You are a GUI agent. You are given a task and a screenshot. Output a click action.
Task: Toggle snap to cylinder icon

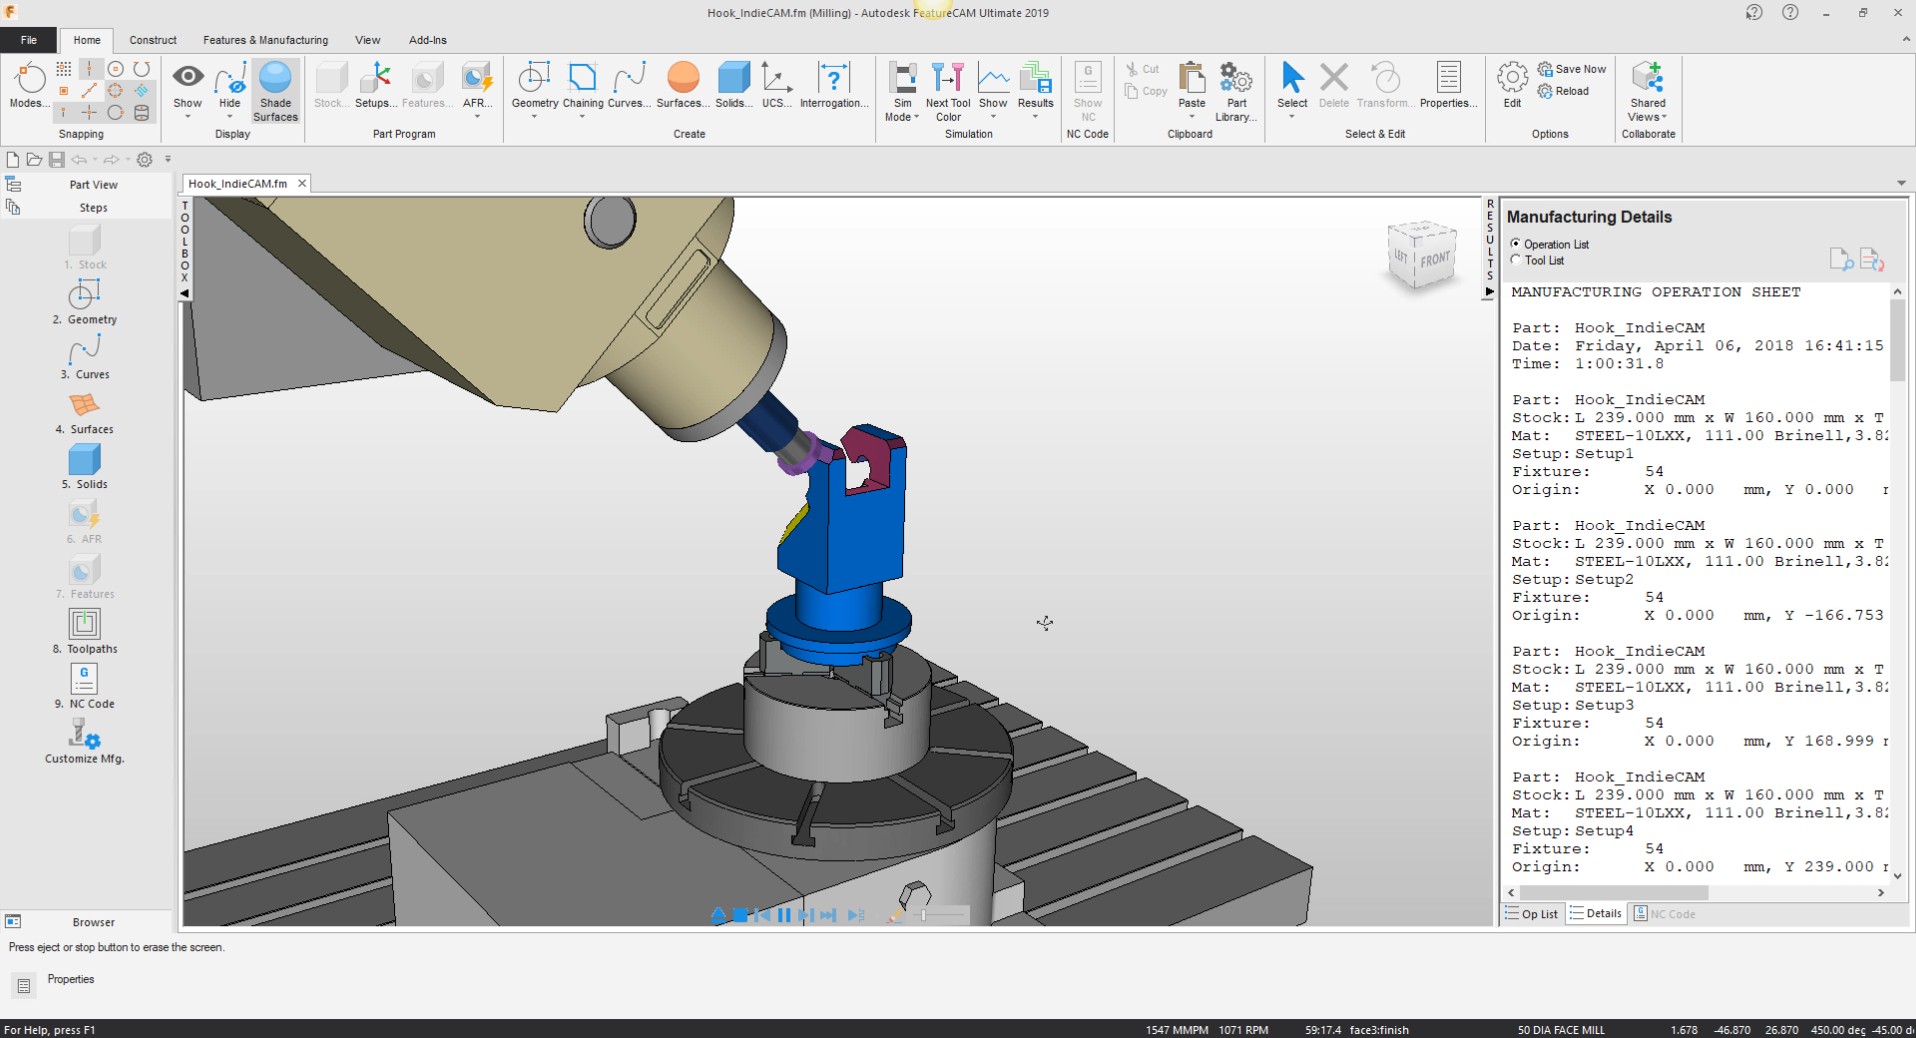141,113
